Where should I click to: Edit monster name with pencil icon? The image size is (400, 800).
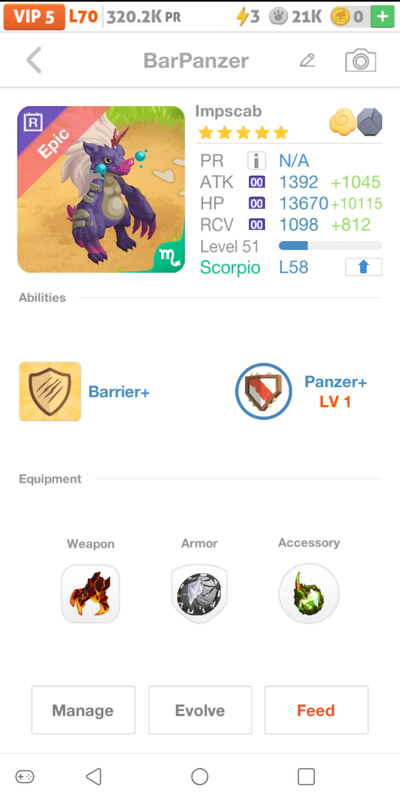click(307, 61)
